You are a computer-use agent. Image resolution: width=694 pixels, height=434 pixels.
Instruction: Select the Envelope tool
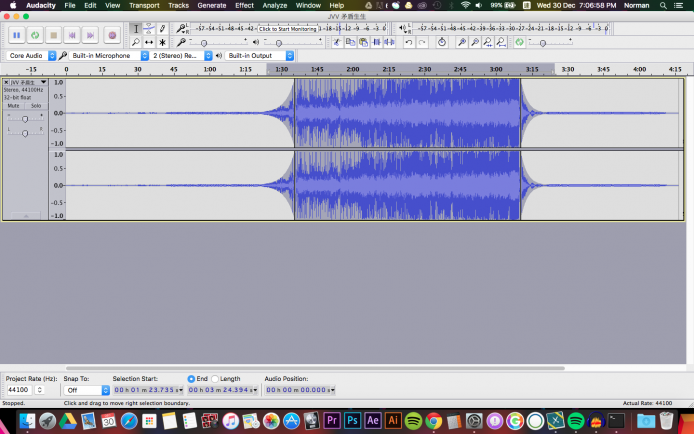pyautogui.click(x=149, y=28)
